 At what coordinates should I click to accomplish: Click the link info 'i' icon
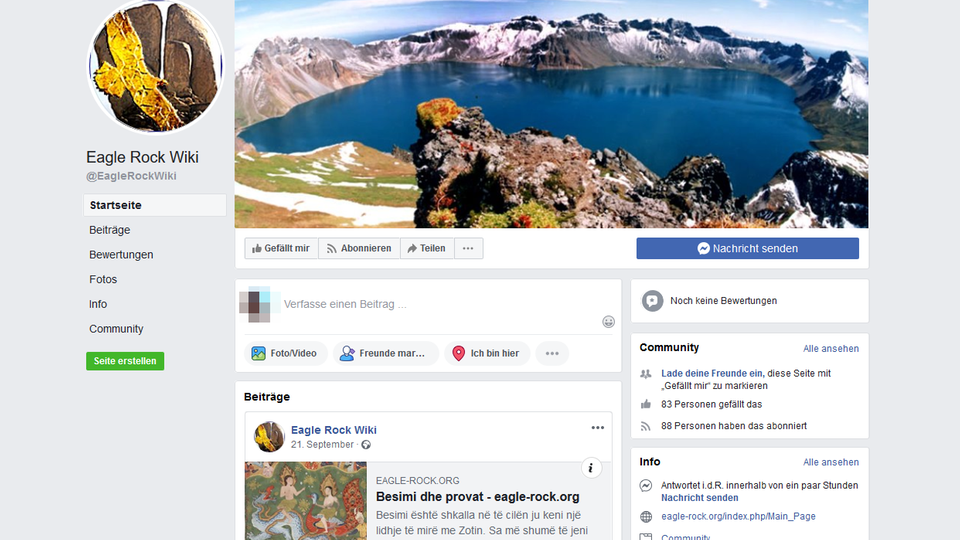pos(591,468)
